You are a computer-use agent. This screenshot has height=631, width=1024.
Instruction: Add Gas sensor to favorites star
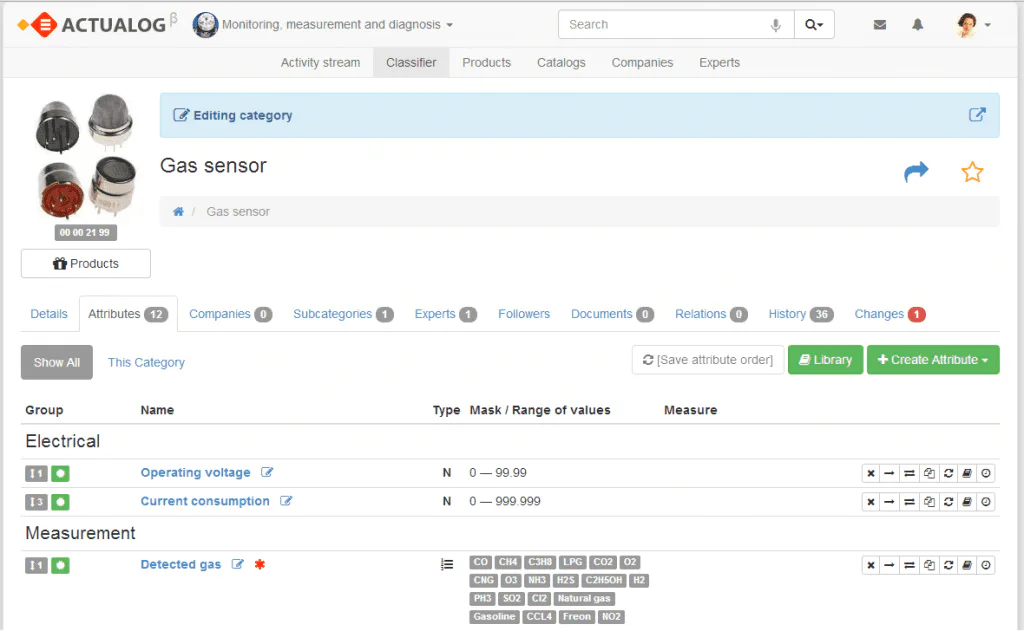point(972,172)
